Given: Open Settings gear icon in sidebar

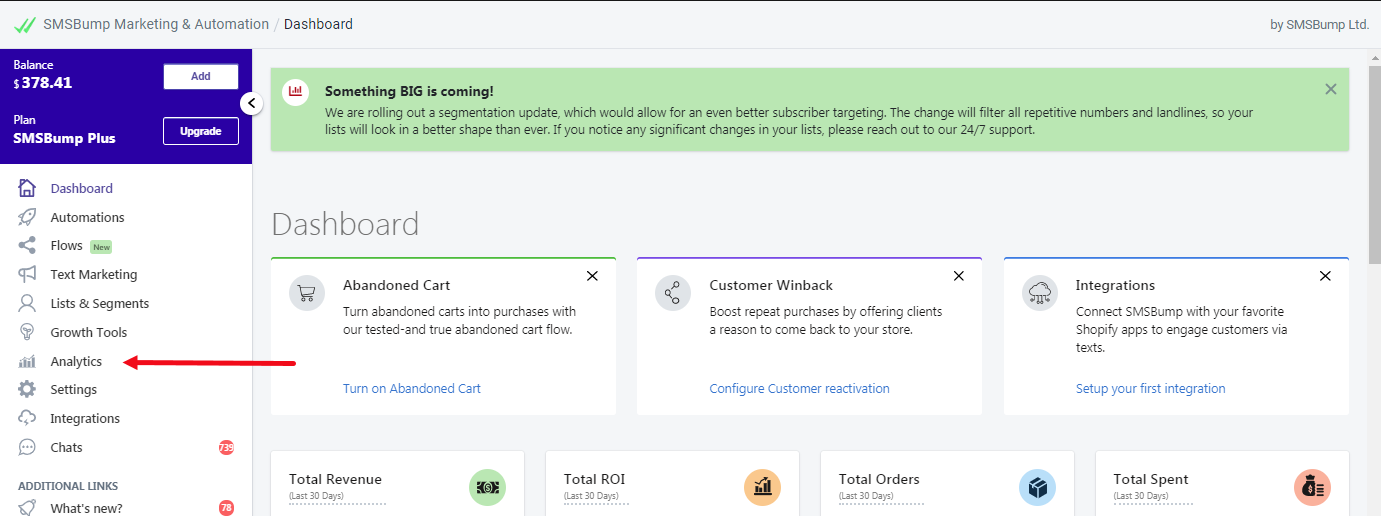Looking at the screenshot, I should tap(28, 389).
